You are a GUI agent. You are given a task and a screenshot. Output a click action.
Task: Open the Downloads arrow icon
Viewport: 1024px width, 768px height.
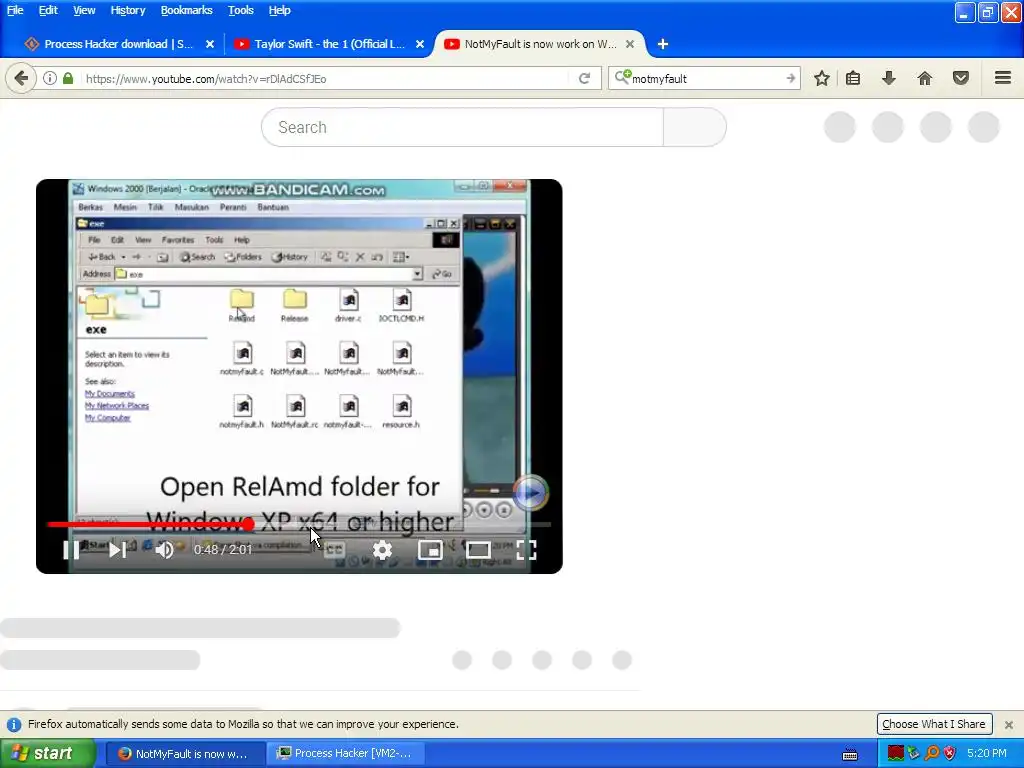point(888,78)
